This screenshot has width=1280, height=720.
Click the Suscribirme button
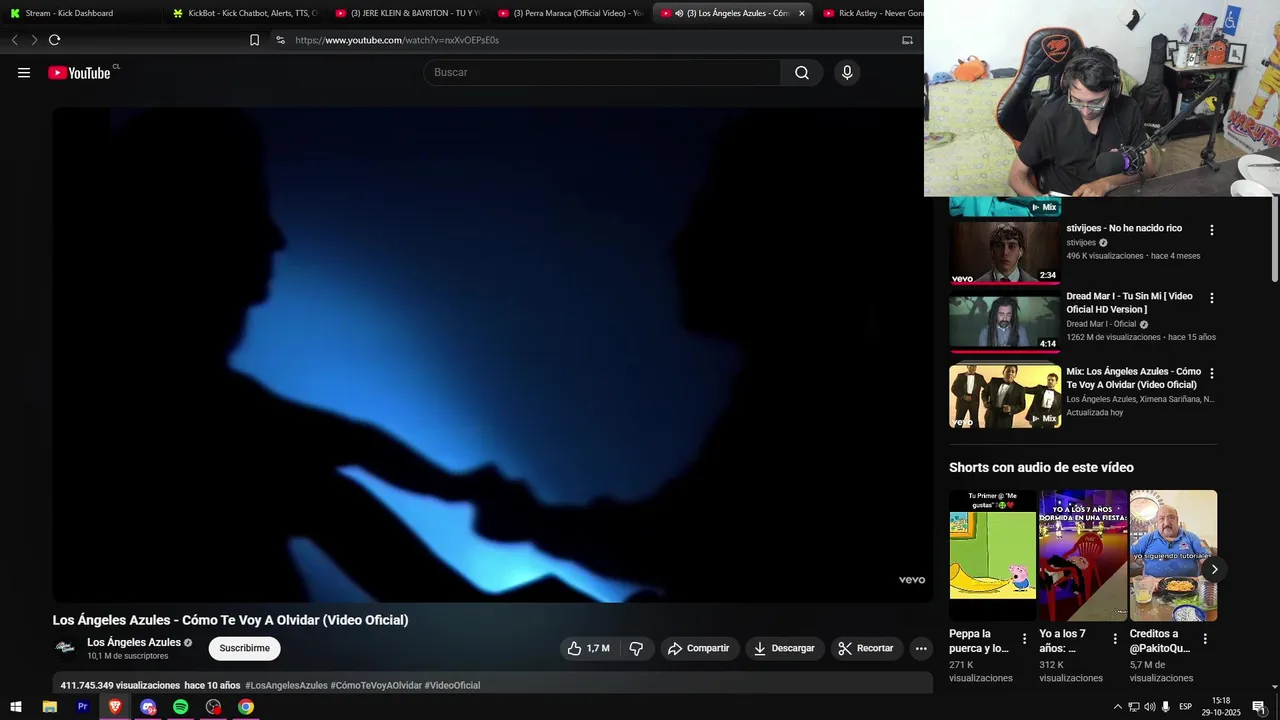tap(245, 648)
